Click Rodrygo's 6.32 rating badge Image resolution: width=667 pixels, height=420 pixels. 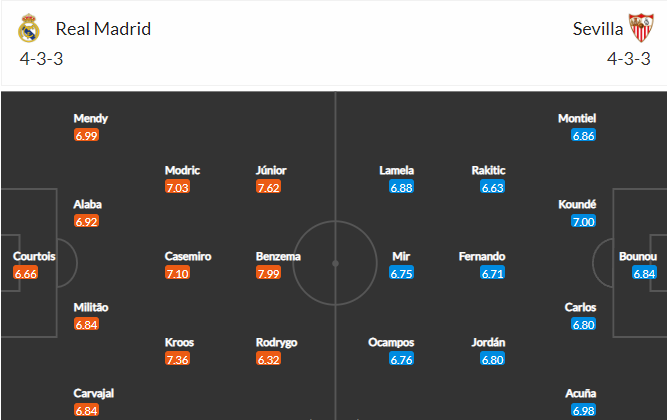click(x=268, y=359)
